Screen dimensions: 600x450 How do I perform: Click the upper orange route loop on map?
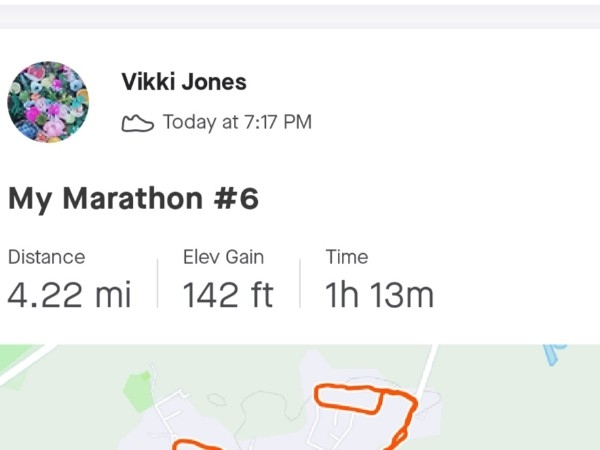[348, 399]
